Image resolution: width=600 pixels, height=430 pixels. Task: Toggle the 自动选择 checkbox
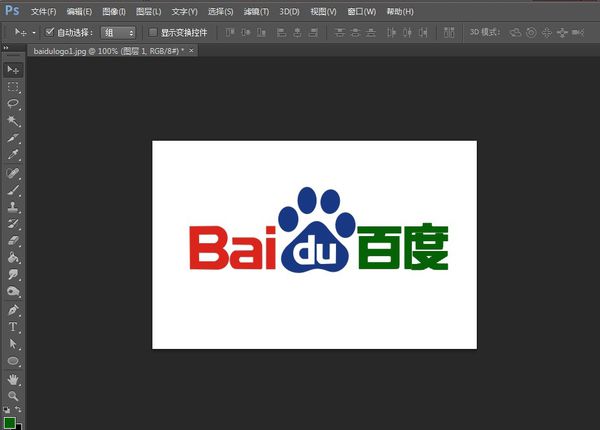click(49, 32)
